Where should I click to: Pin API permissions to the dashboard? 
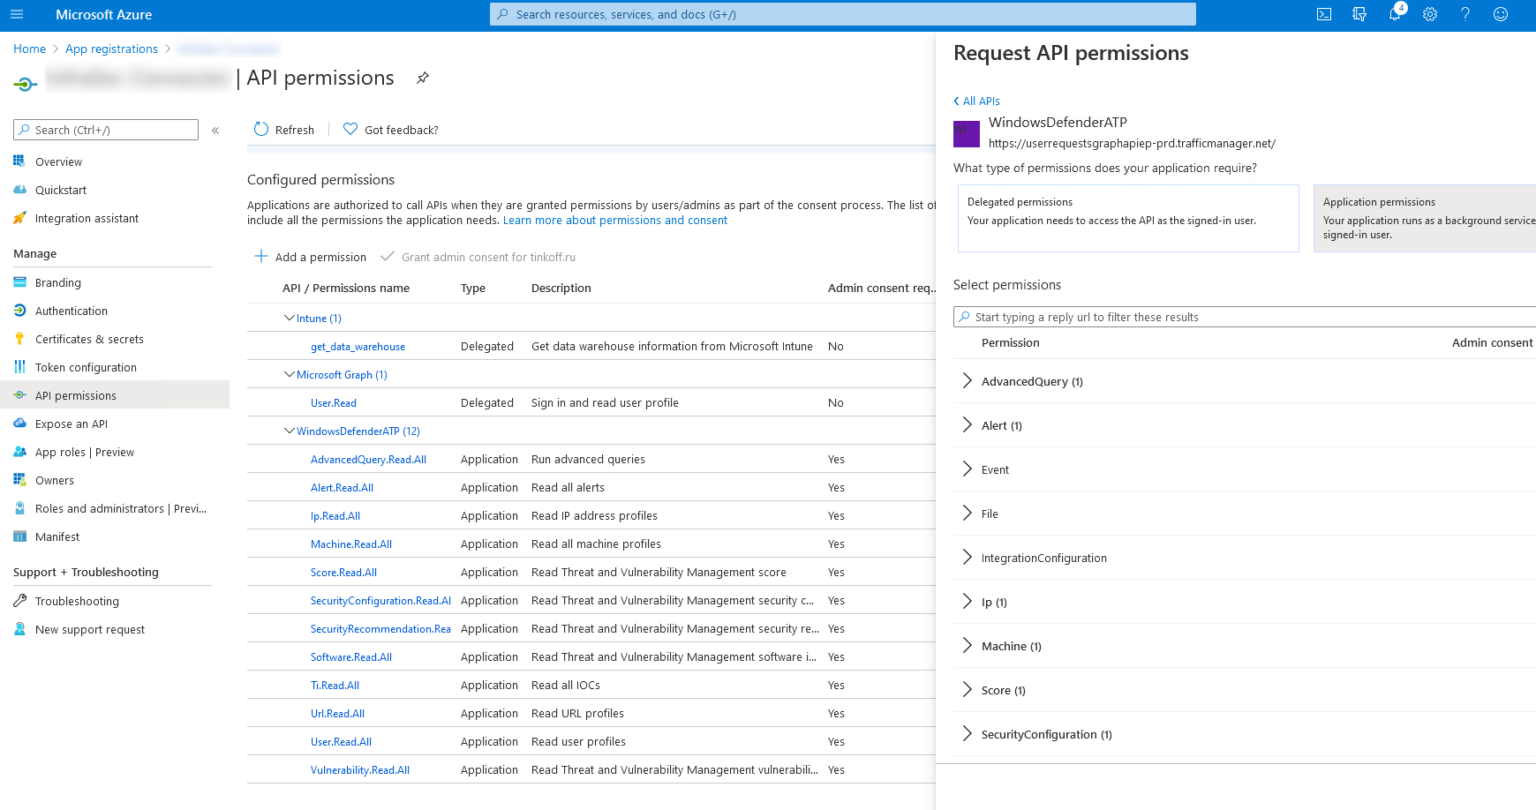pyautogui.click(x=422, y=77)
